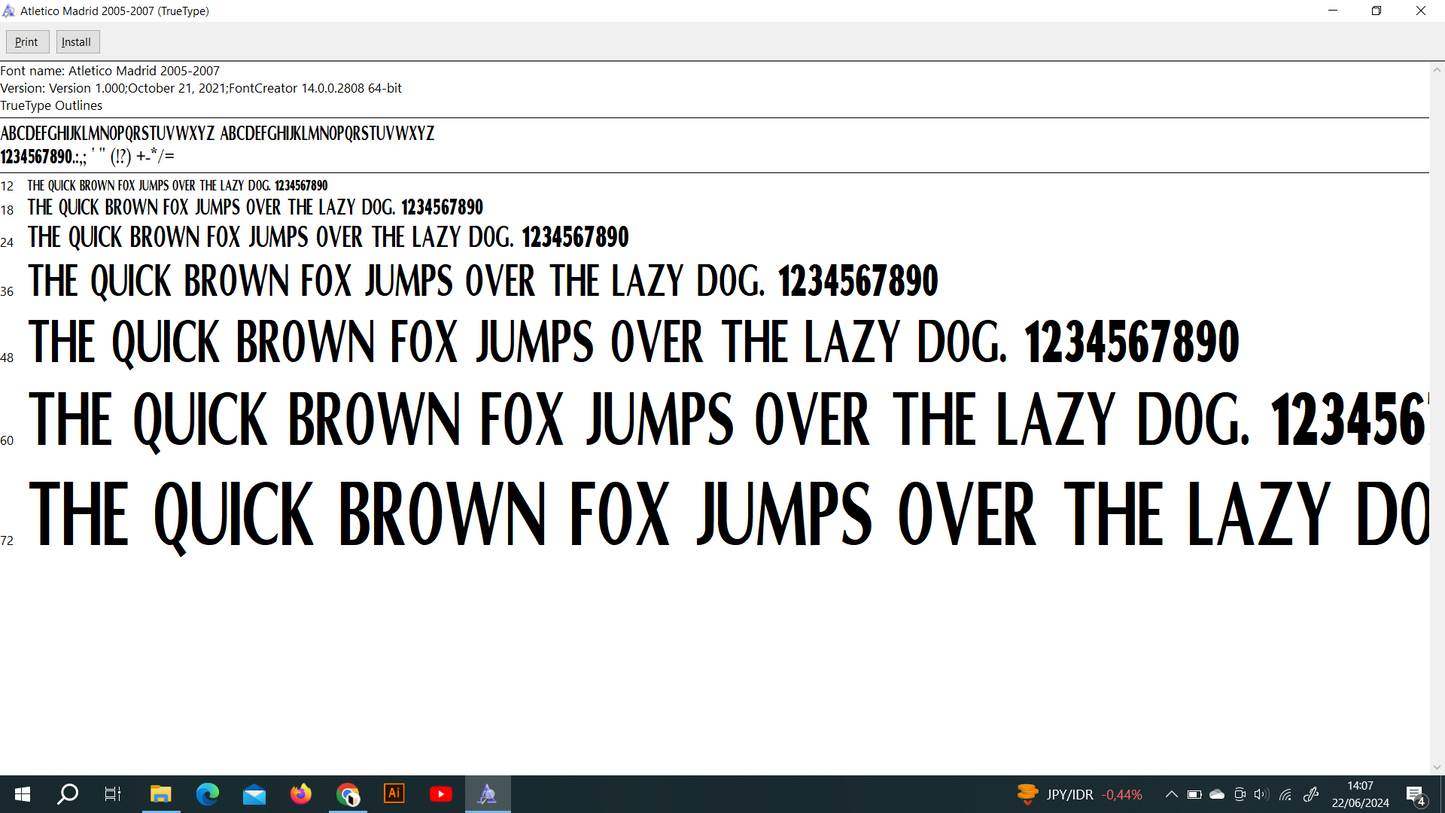The height and width of the screenshot is (813, 1445).
Task: Click the font viewer taskbar icon
Action: 487,794
